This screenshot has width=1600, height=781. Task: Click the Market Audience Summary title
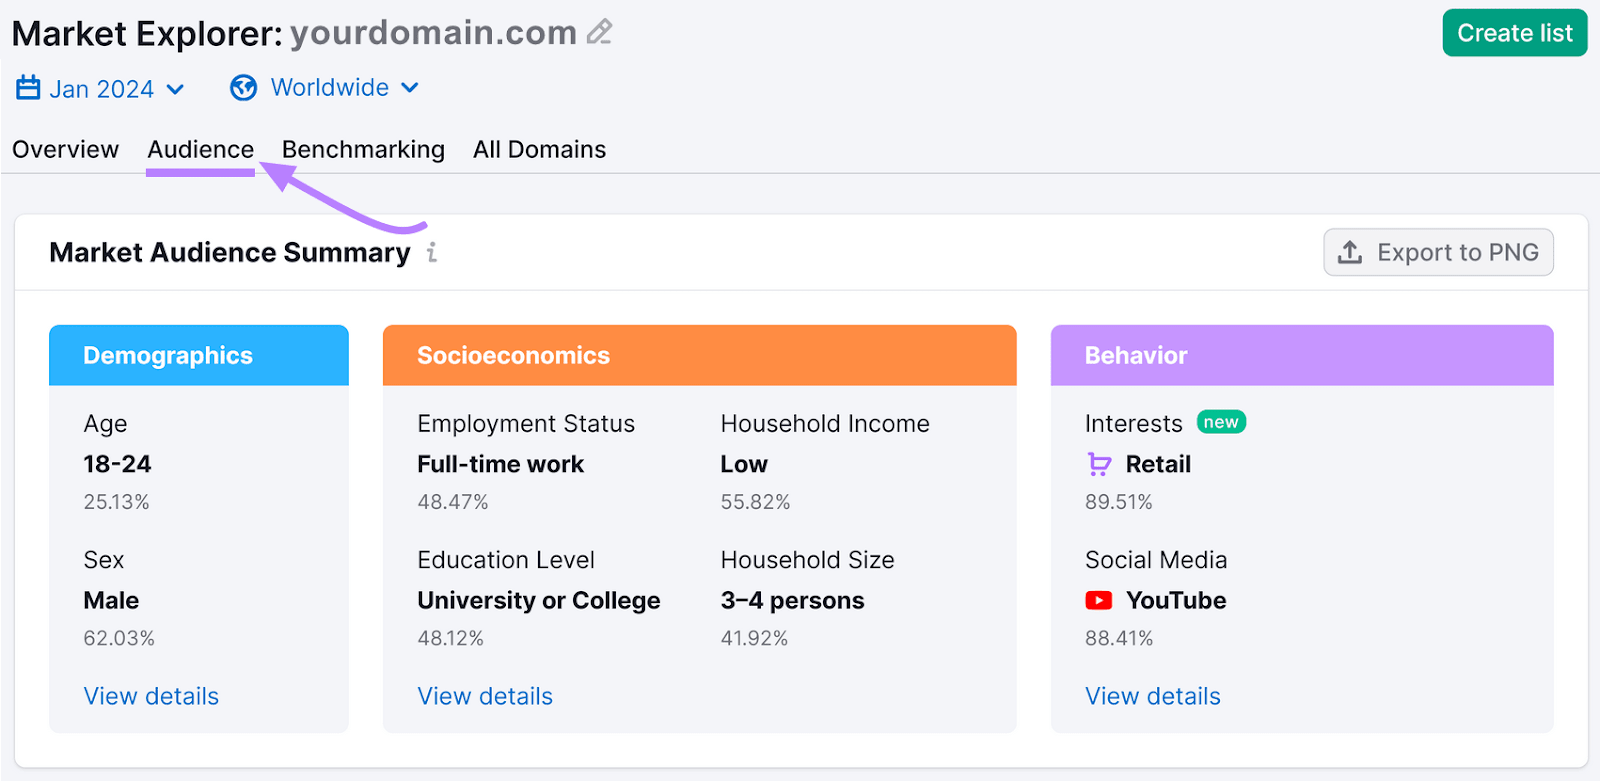pyautogui.click(x=230, y=252)
